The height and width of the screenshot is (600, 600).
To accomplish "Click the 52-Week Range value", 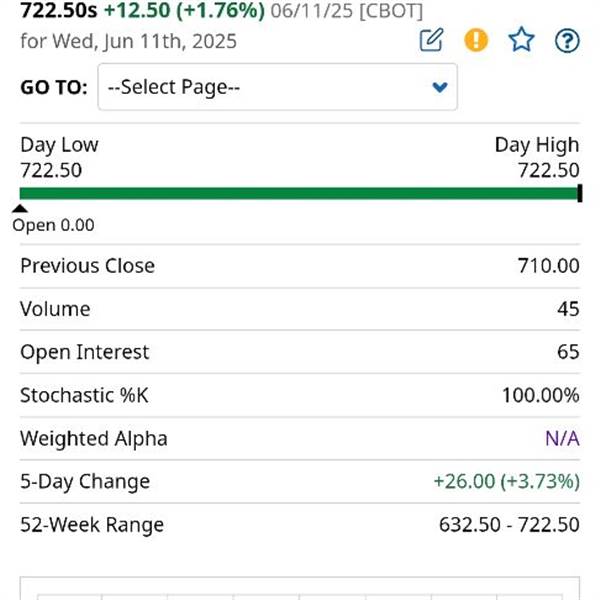I will tap(509, 525).
